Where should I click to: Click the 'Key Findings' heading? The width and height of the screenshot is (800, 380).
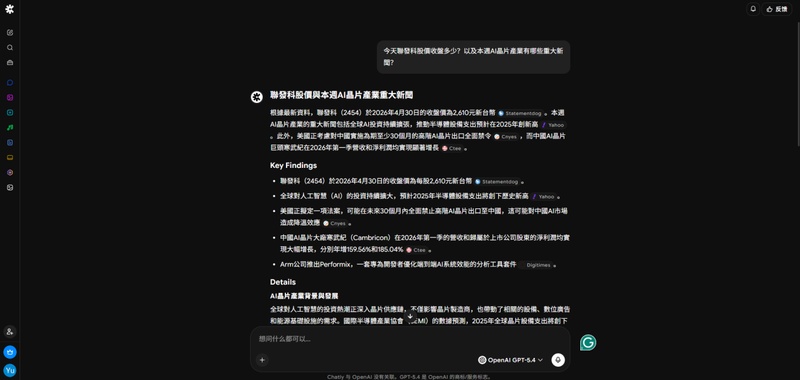pos(293,165)
